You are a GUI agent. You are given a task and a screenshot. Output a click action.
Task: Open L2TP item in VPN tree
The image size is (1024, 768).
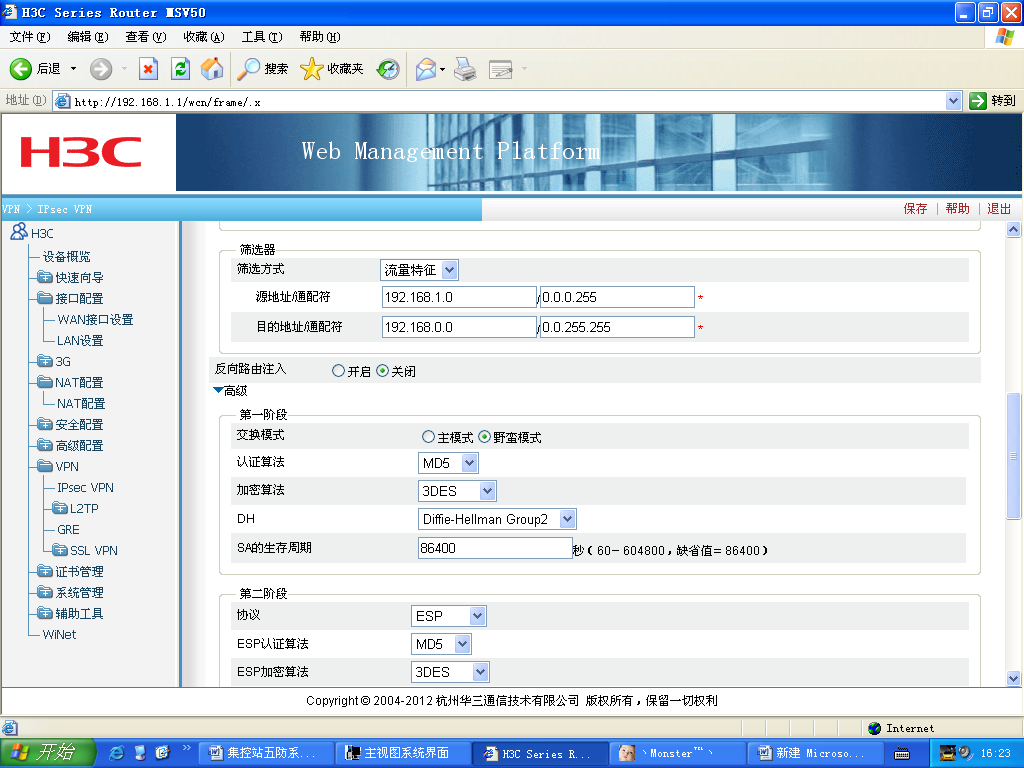tap(84, 509)
